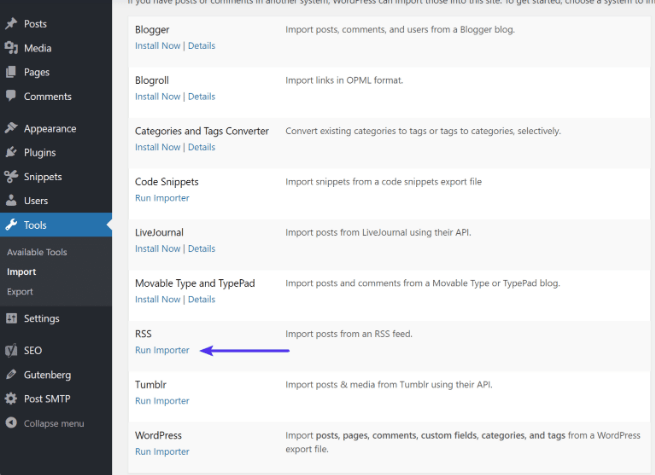Click the Code Snippets importer title
The height and width of the screenshot is (475, 655).
point(167,182)
